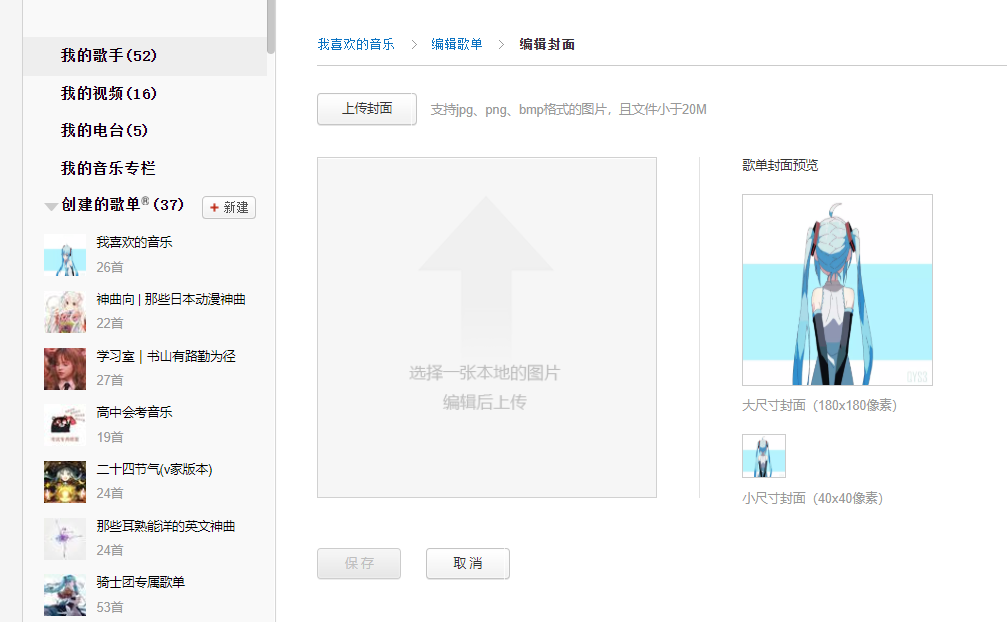Open the 我喜欢的音乐 breadcrumb link
This screenshot has height=622, width=1007.
[x=356, y=44]
